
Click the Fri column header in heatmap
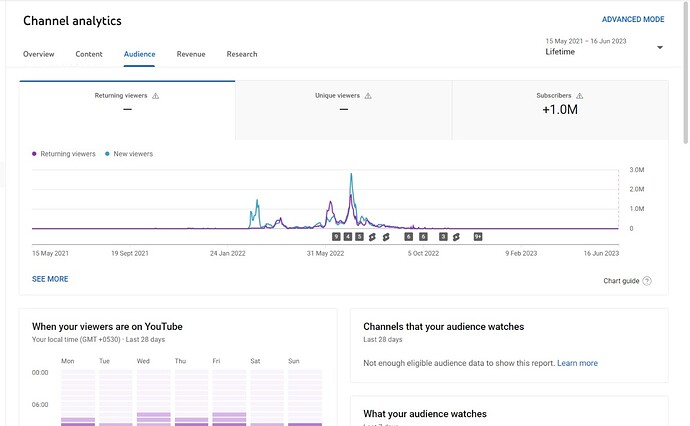click(x=216, y=361)
